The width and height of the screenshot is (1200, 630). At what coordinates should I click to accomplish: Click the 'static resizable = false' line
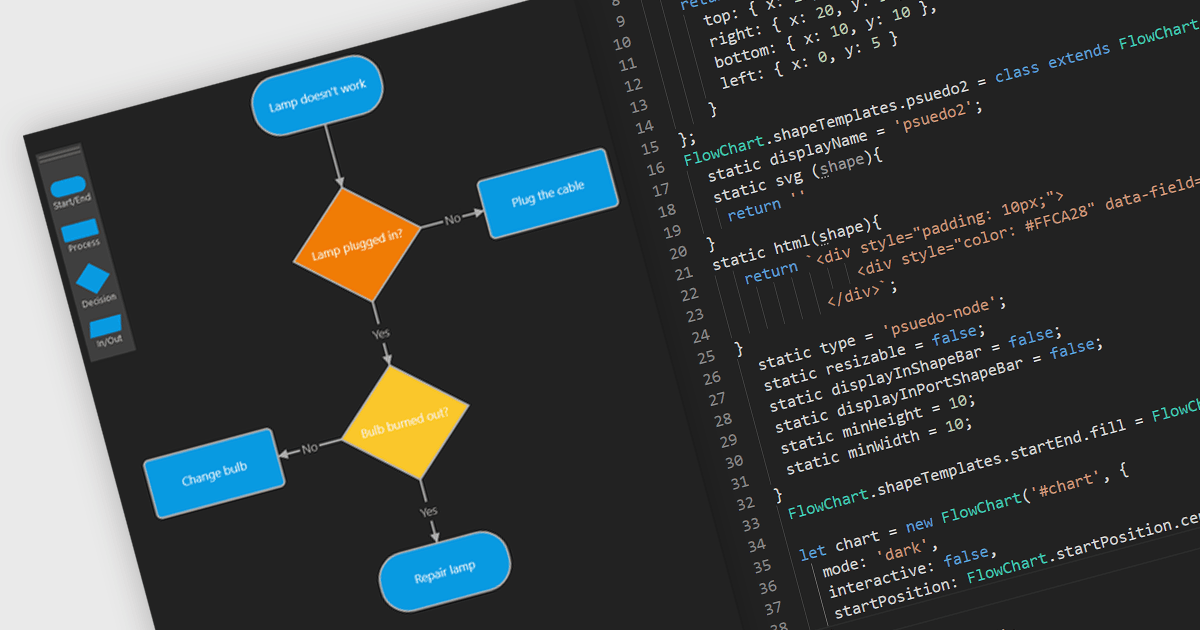pos(874,356)
